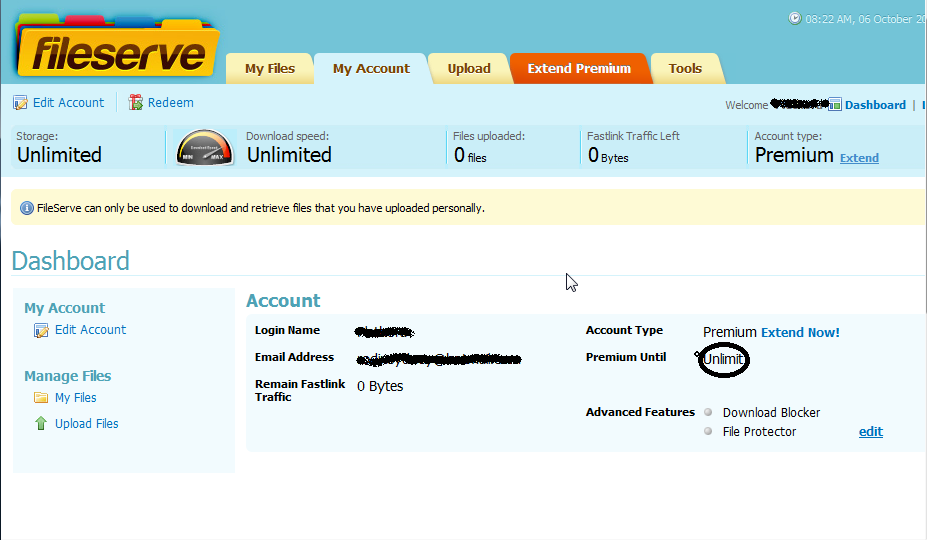927x540 pixels.
Task: Open My Files in the Manage Files sidebar
Action: 76,397
